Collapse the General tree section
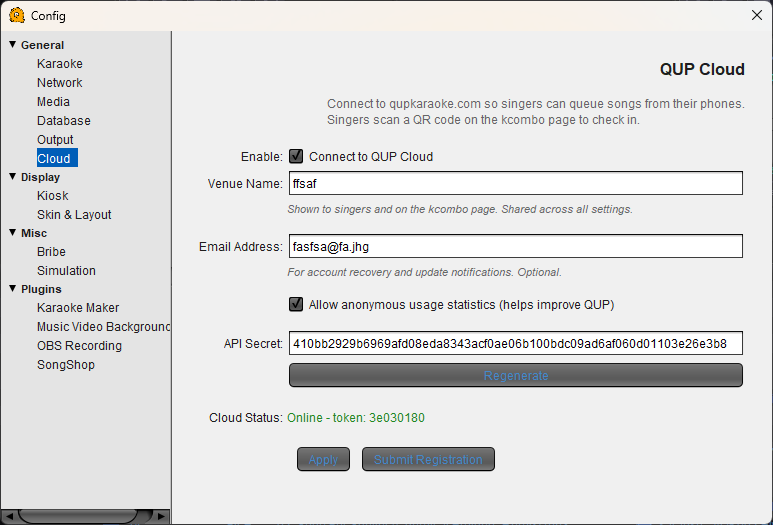 pyautogui.click(x=13, y=44)
